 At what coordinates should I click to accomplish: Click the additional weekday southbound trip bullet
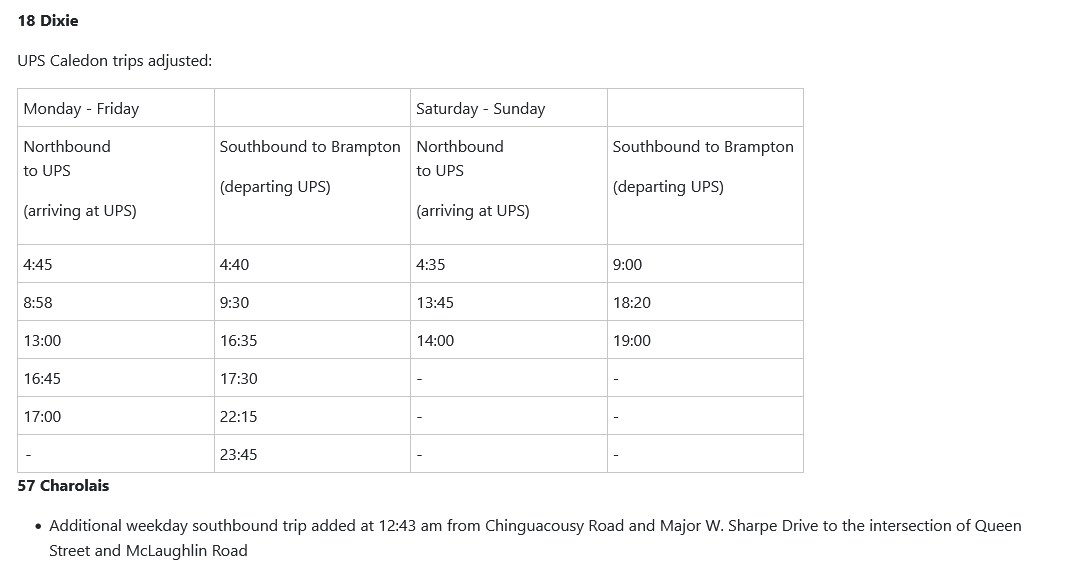535,538
